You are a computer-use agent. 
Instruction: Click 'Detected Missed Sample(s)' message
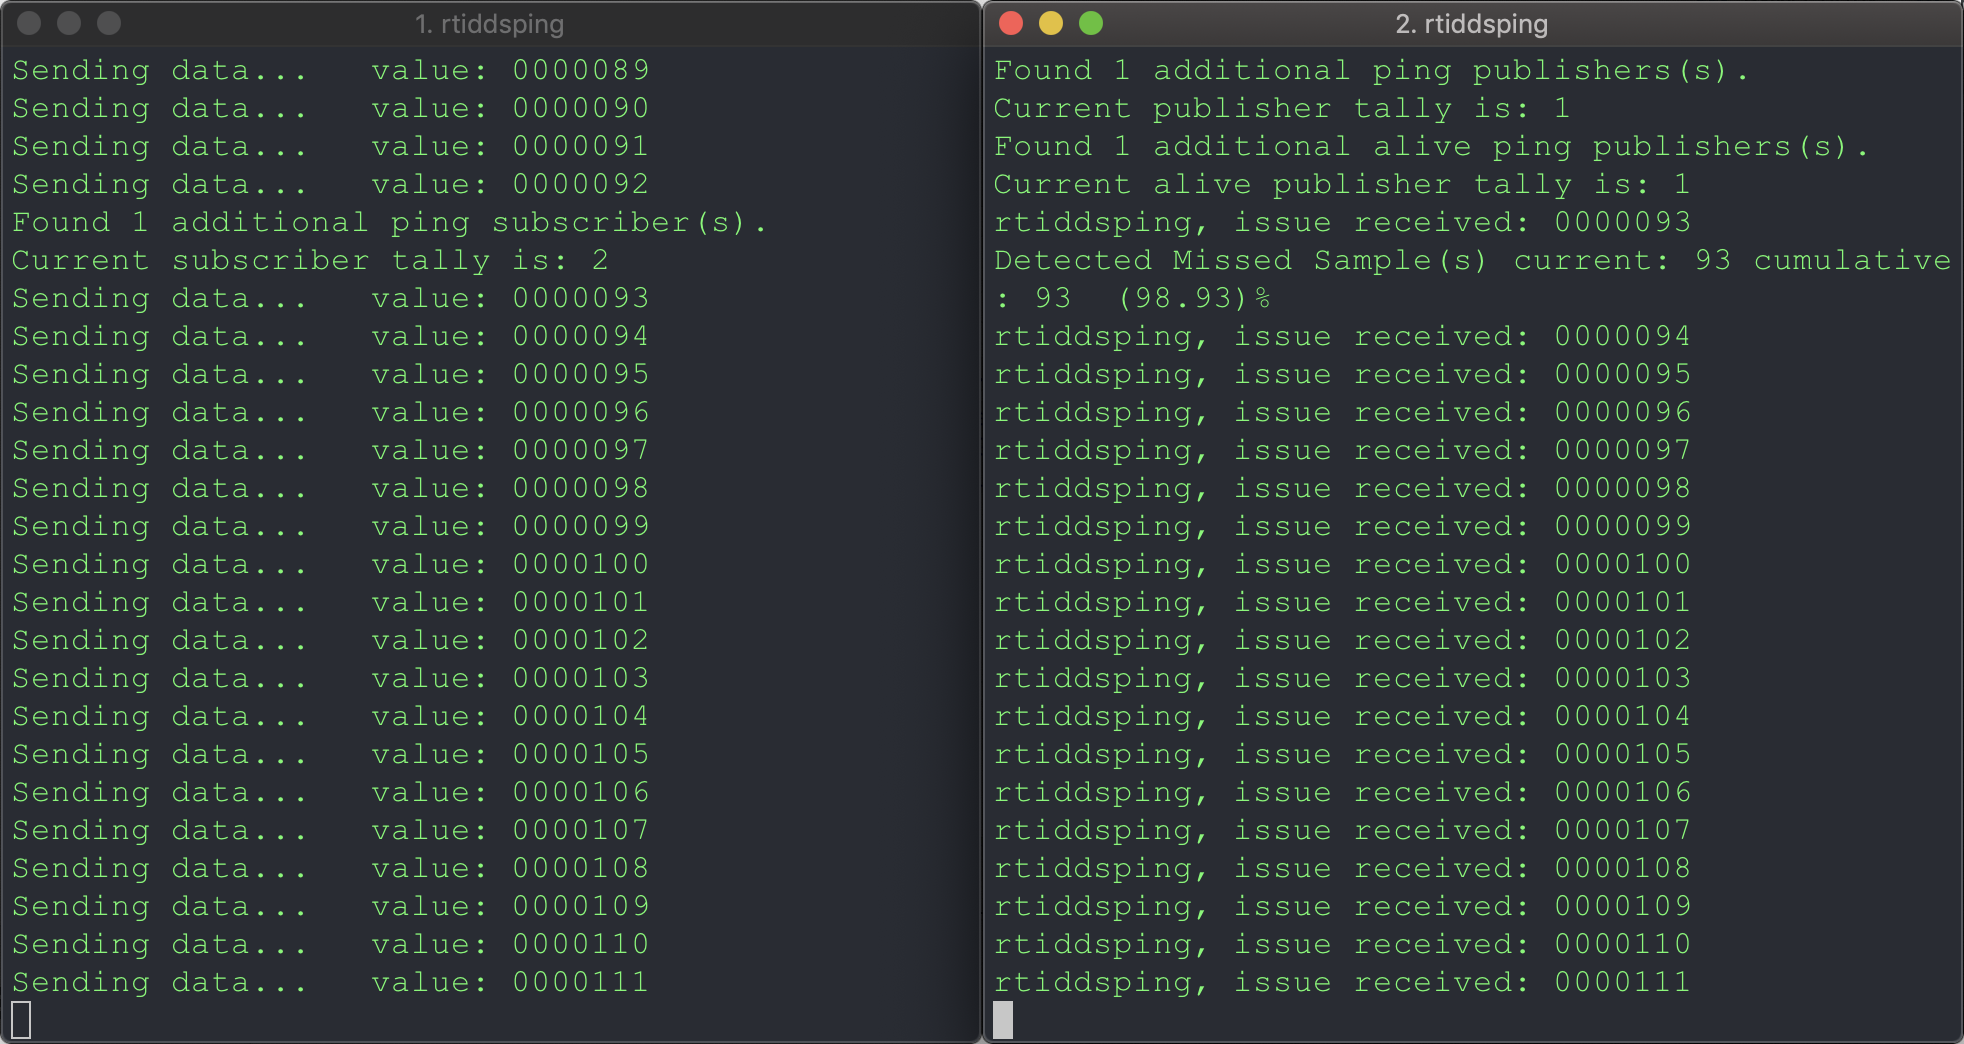coord(1240,260)
